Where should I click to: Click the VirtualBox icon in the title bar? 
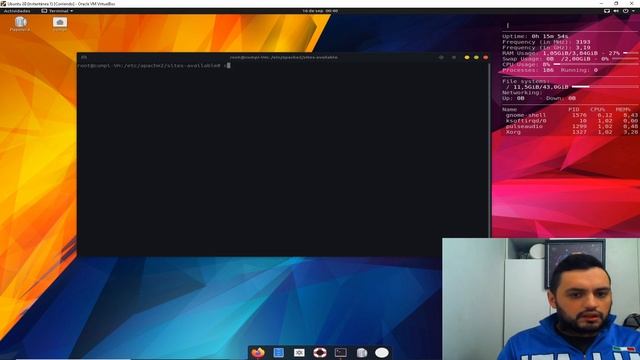(x=3, y=4)
